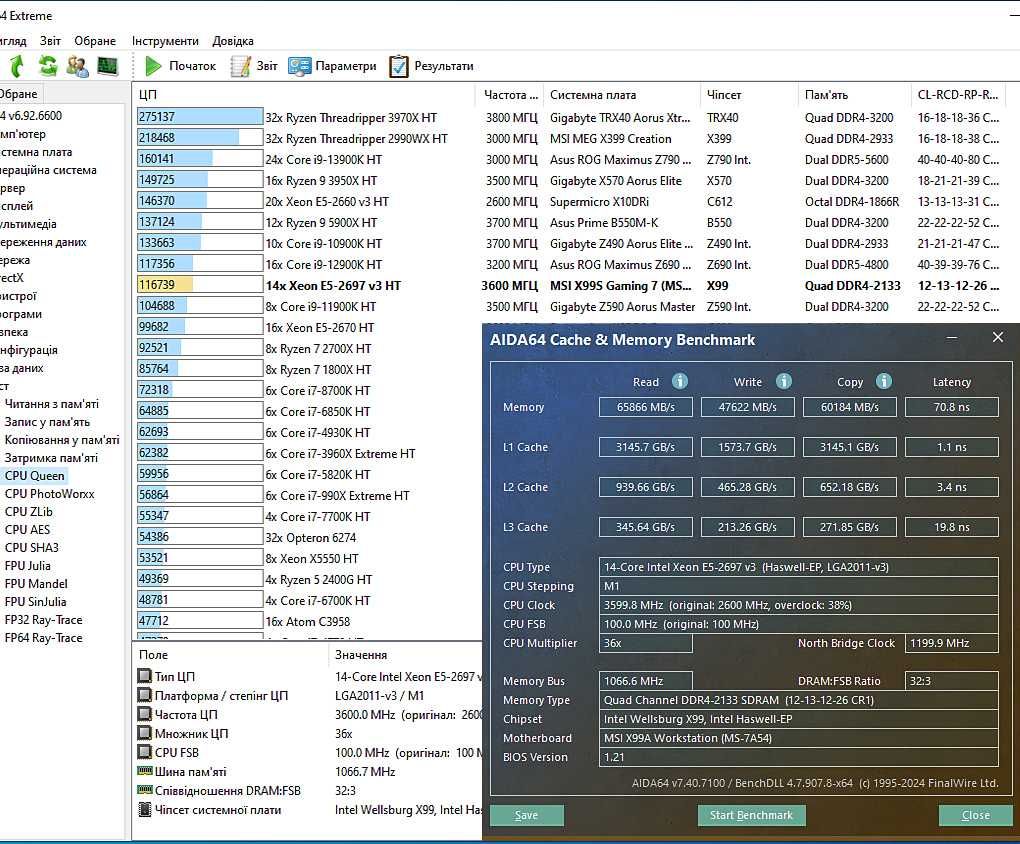This screenshot has width=1020, height=844.
Task: Select the 16x Atom C3958 row
Action: click(x=308, y=621)
